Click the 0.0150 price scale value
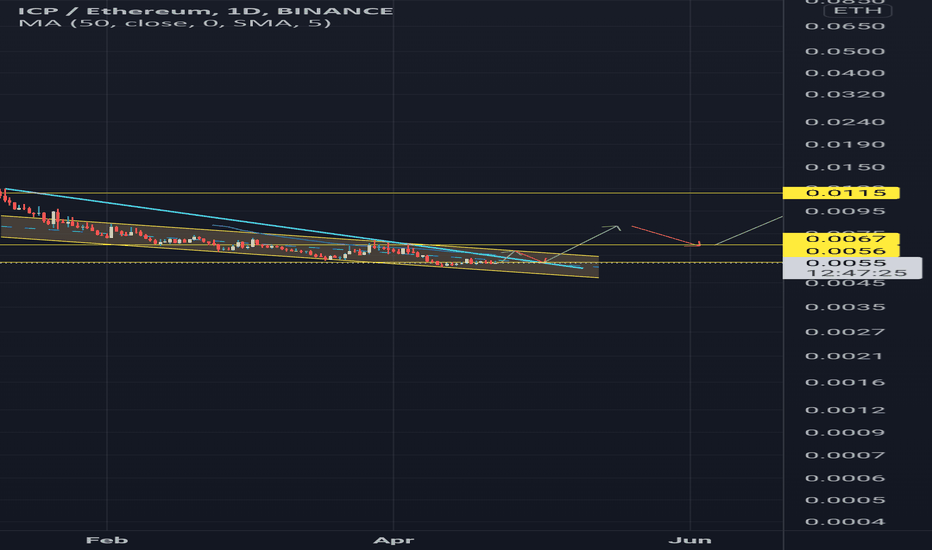The width and height of the screenshot is (932, 550). click(x=845, y=167)
